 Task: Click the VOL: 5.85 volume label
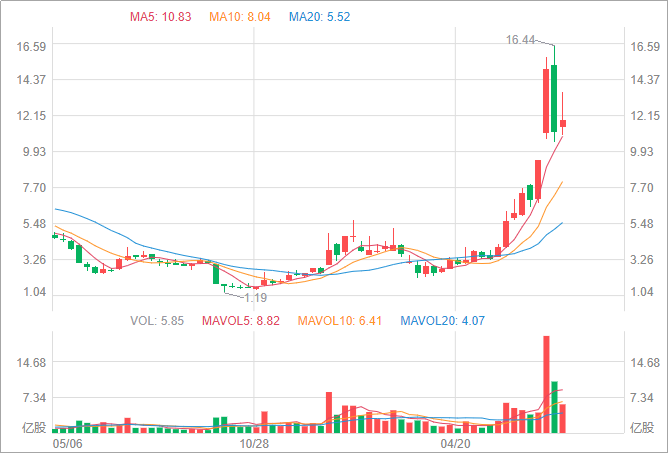[157, 321]
